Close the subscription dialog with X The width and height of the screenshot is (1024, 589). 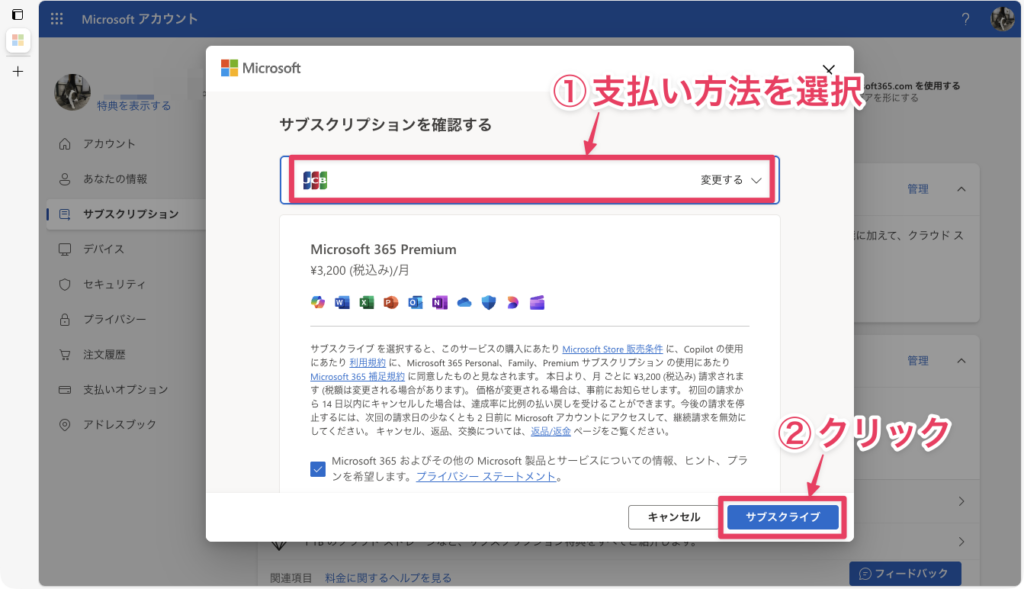(828, 70)
